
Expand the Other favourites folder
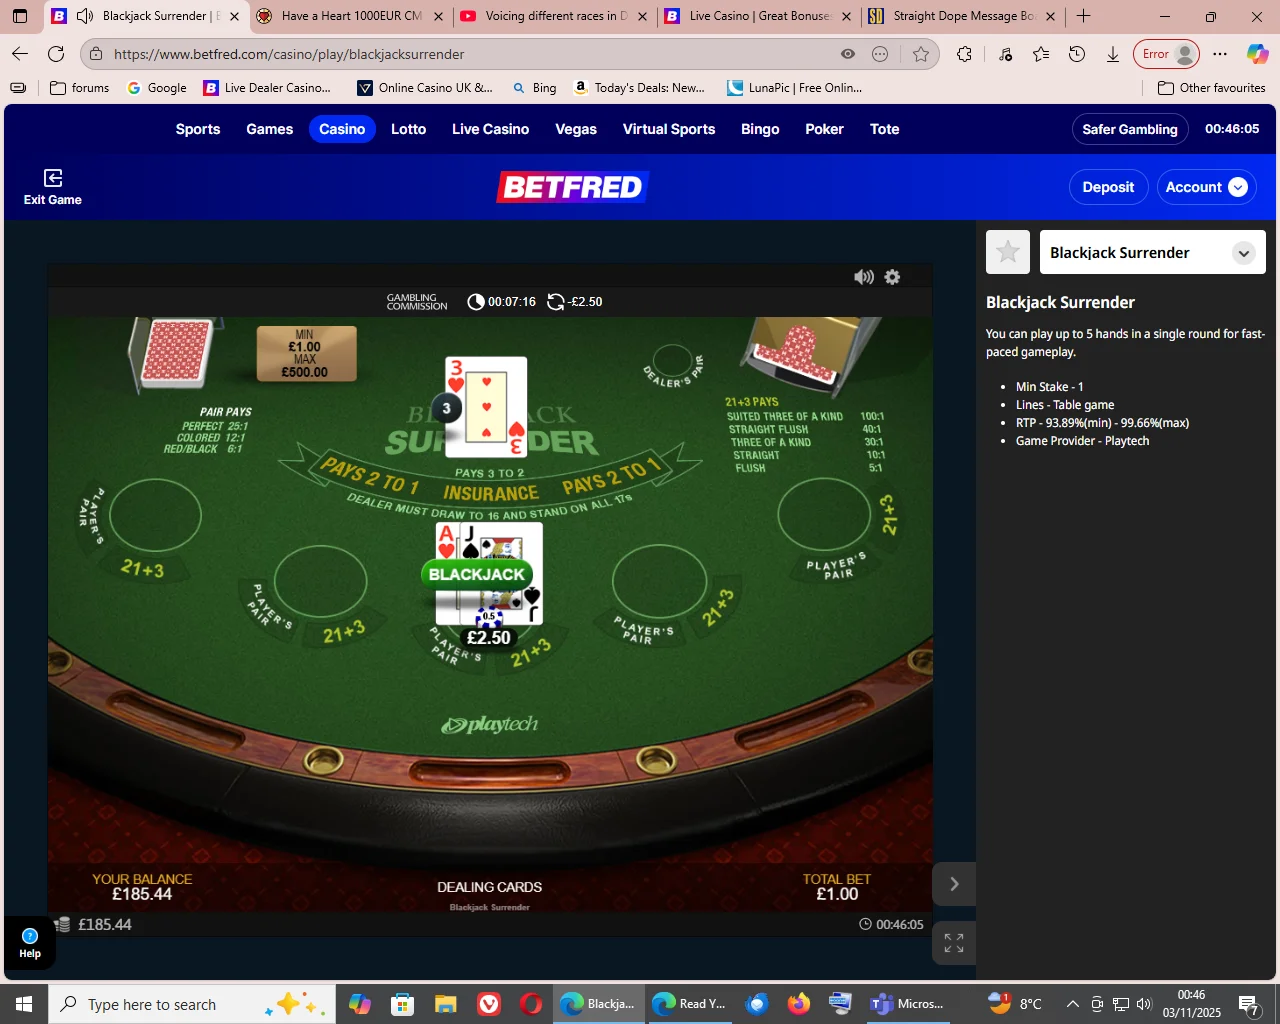[x=1212, y=88]
